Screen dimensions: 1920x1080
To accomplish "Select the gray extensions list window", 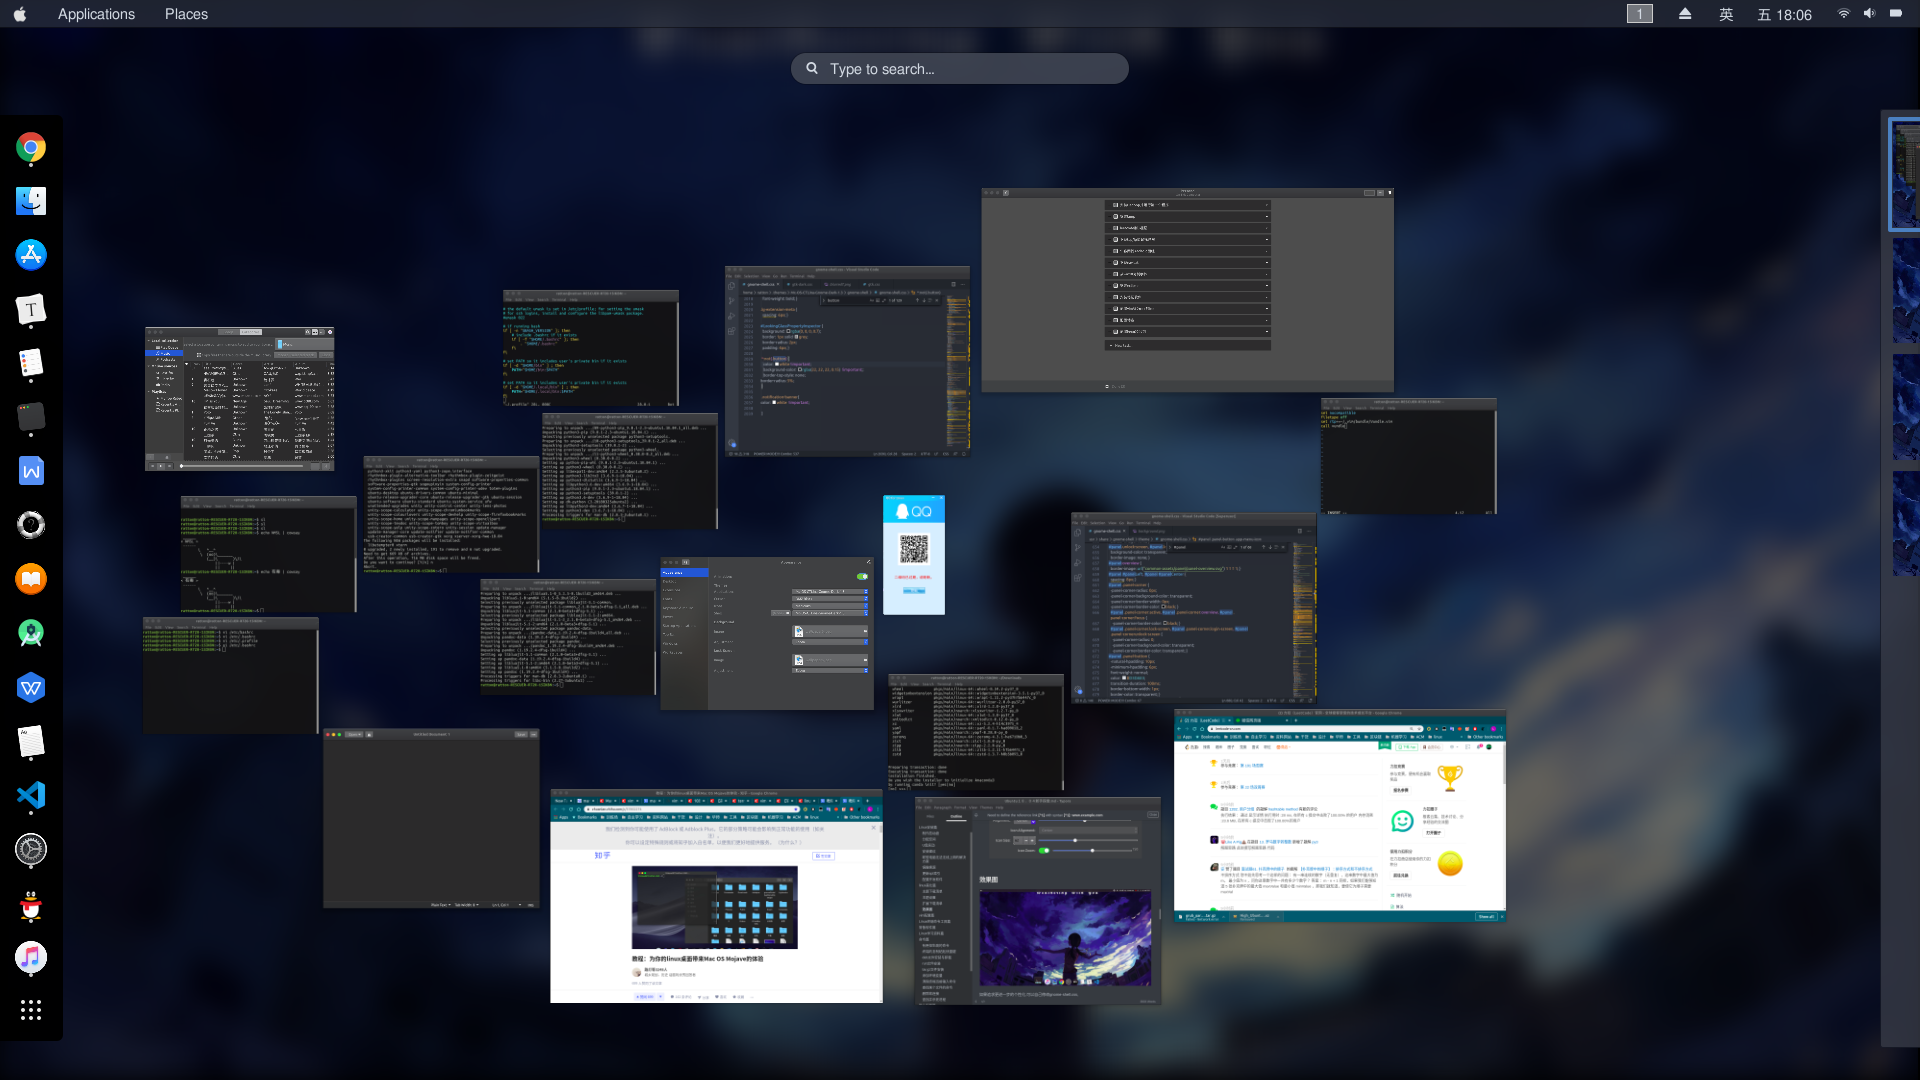I will 1187,290.
